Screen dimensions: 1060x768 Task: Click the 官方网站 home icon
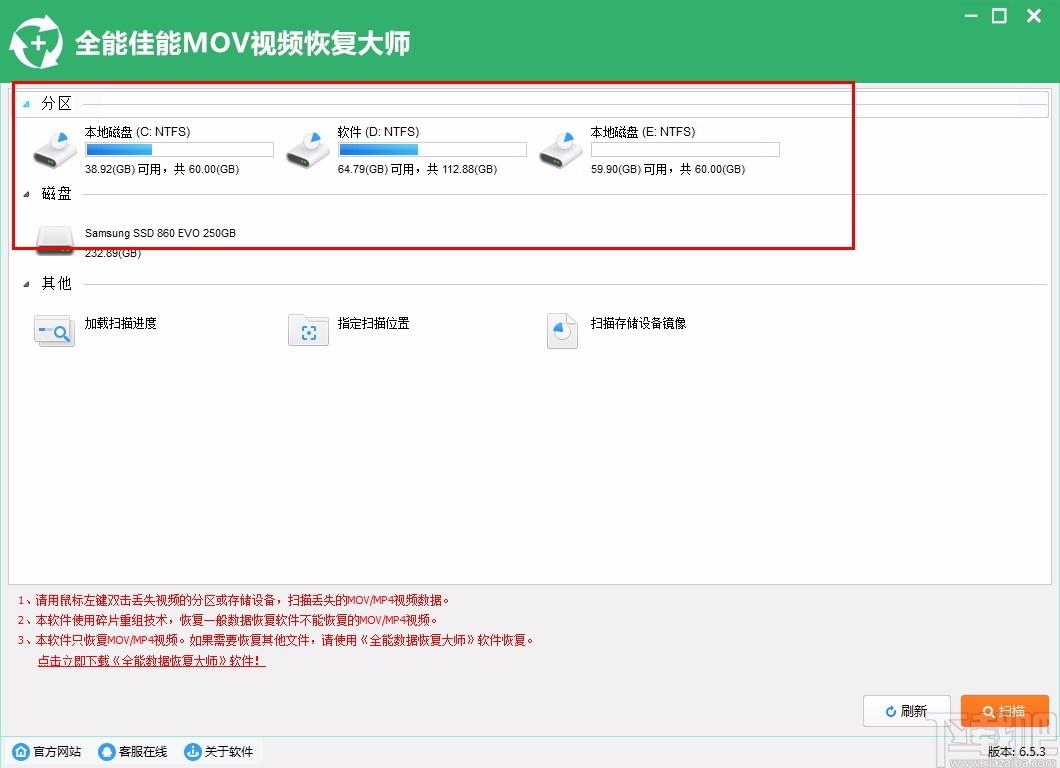click(21, 751)
